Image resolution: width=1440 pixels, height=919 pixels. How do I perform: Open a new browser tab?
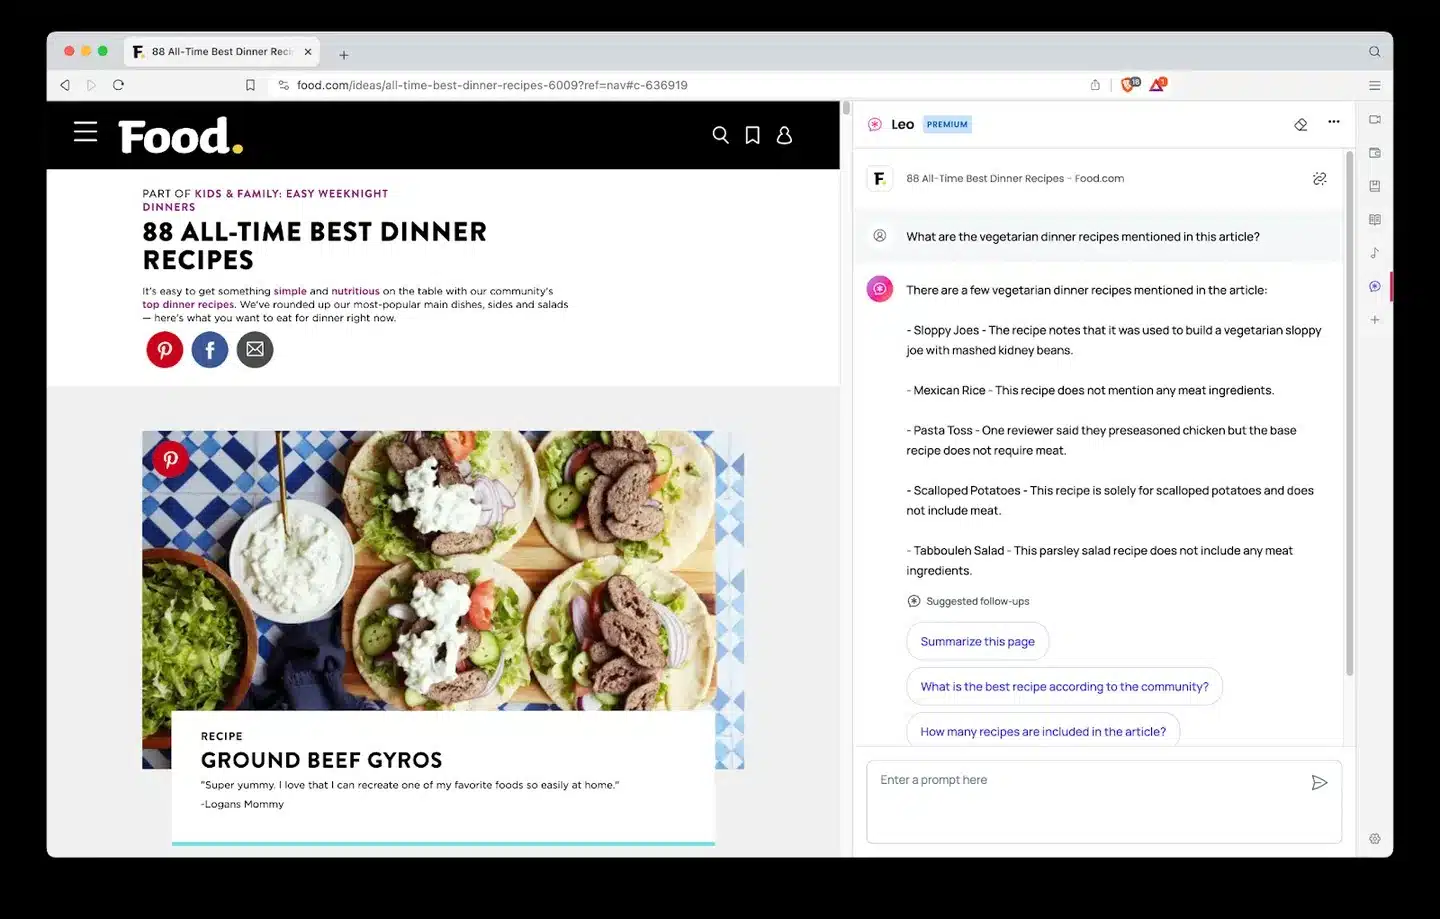pyautogui.click(x=344, y=55)
